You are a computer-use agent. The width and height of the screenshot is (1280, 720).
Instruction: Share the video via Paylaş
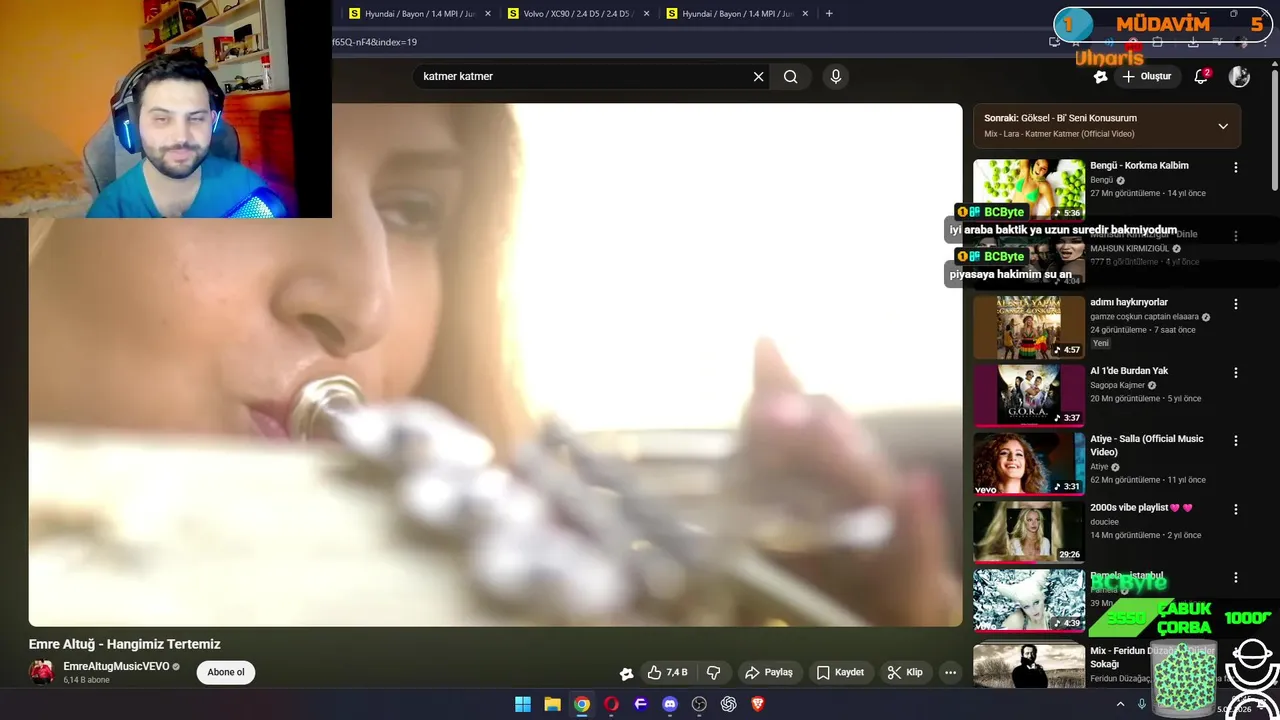pos(768,672)
